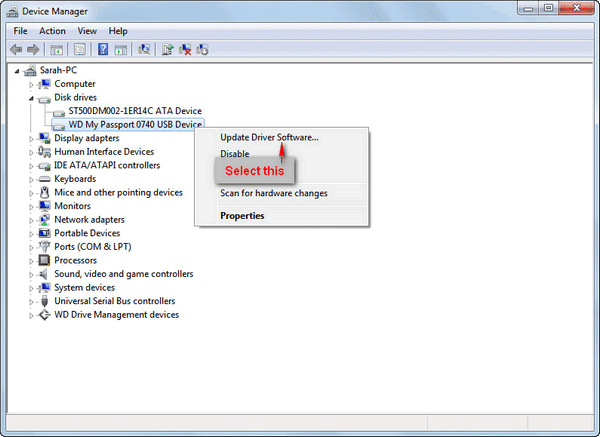Select Universal Serial Bus controllers label
600x437 pixels.
coord(114,301)
